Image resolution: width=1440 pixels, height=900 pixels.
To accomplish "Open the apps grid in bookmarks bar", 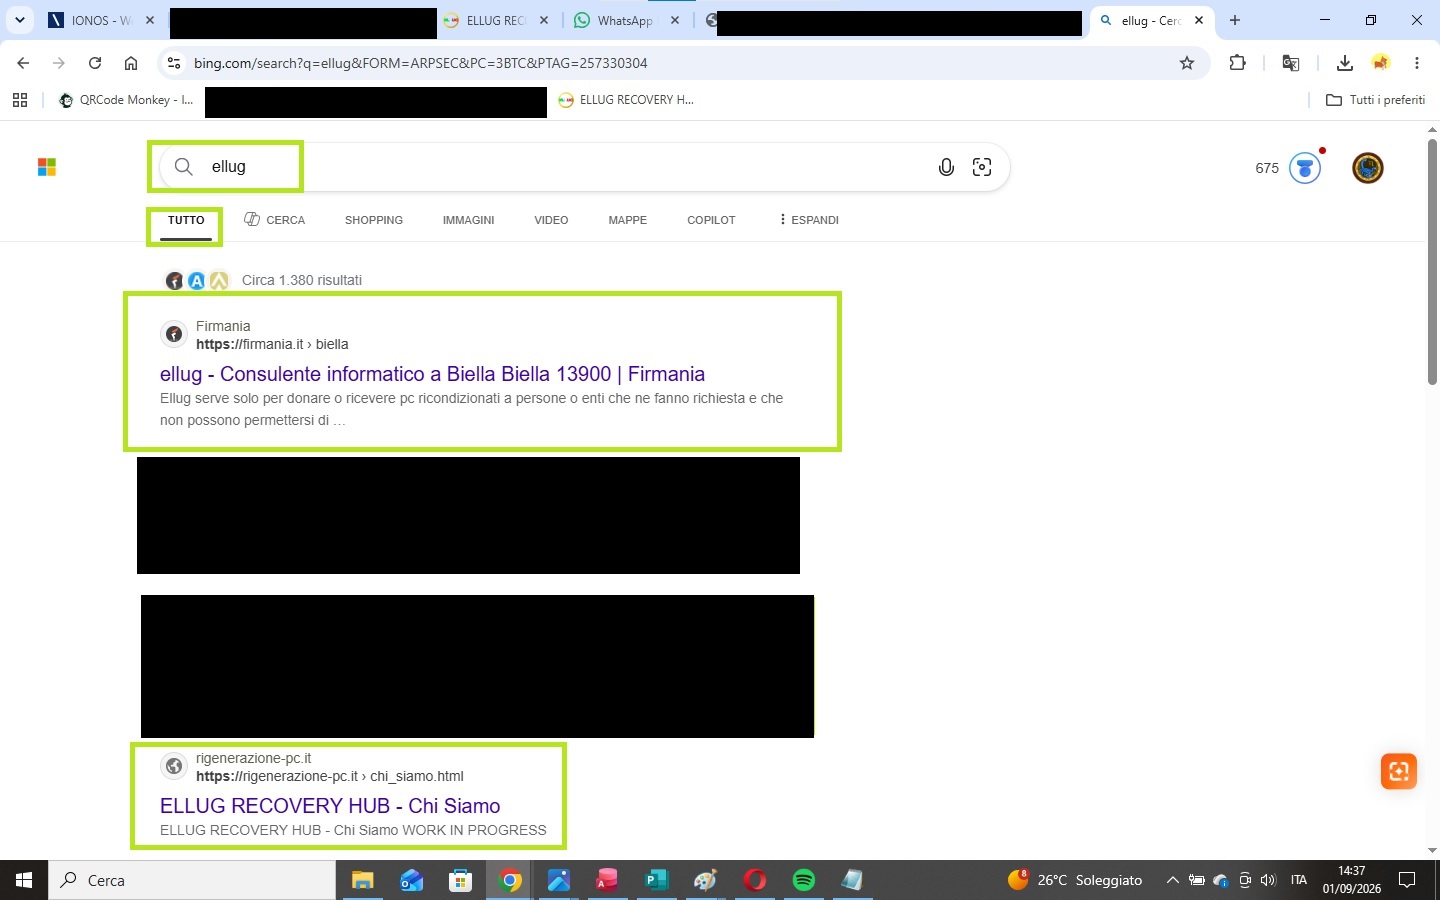I will point(20,100).
